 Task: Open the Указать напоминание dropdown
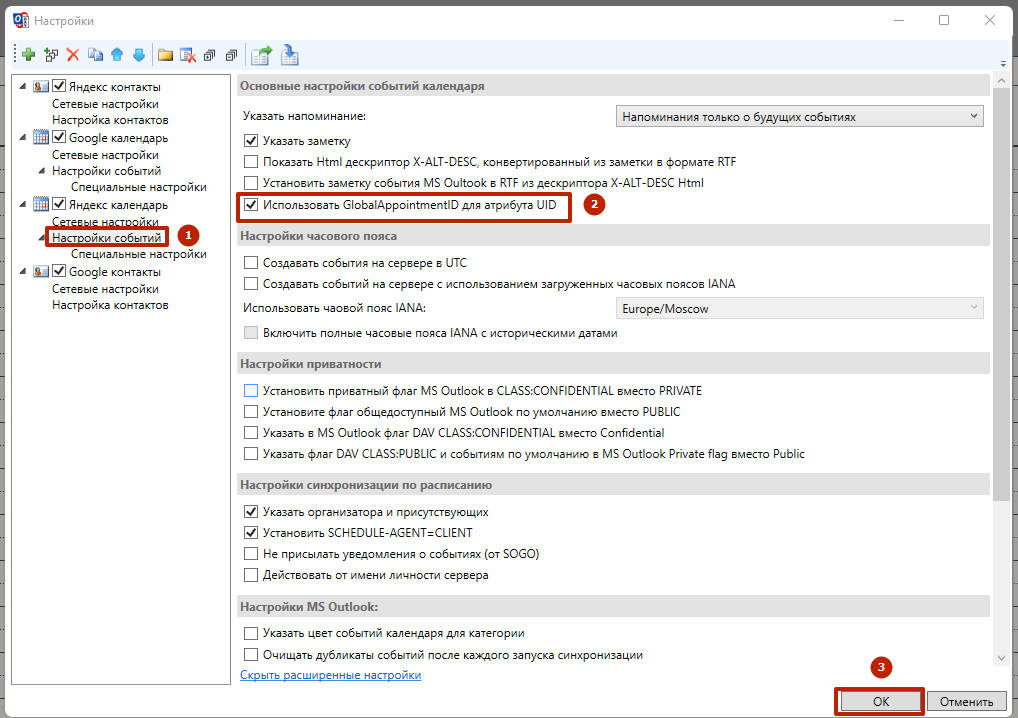click(799, 117)
